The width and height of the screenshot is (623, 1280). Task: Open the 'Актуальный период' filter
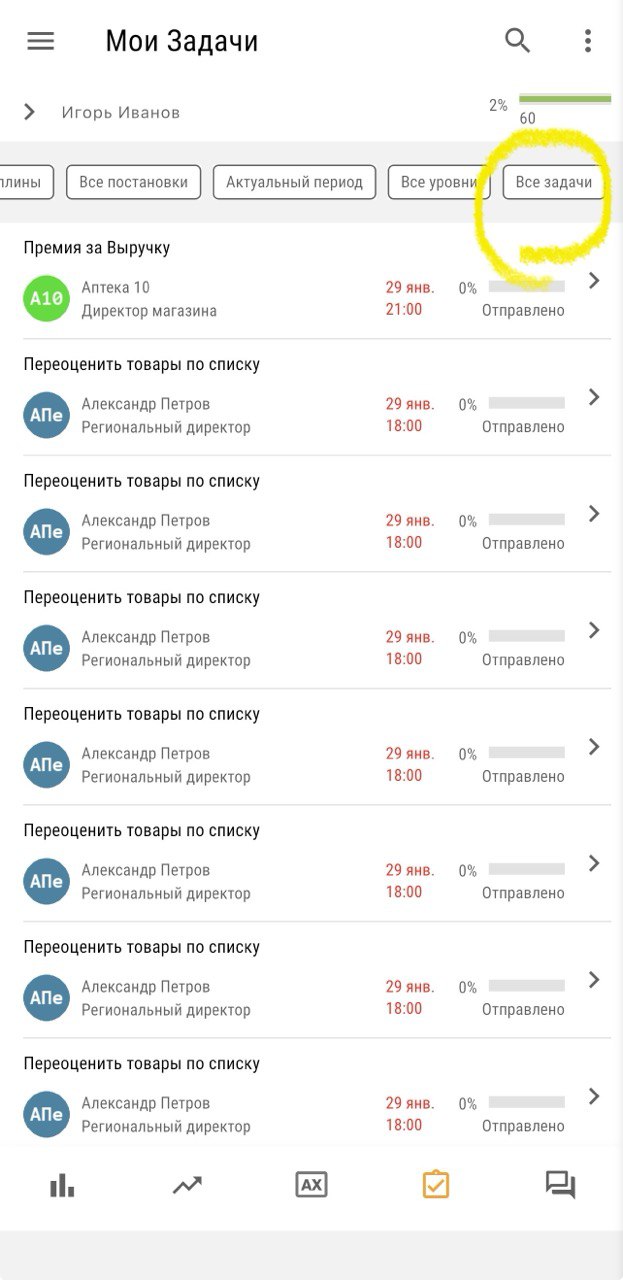(x=294, y=182)
